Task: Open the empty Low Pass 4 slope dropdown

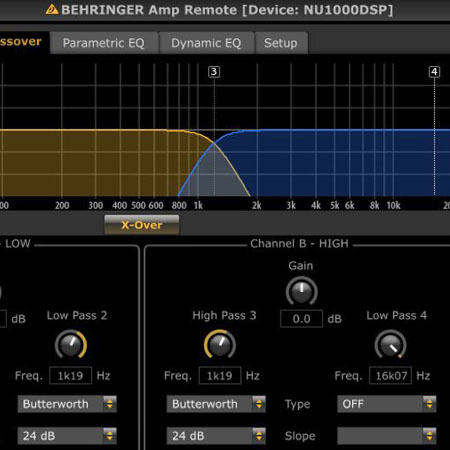Action: [386, 436]
